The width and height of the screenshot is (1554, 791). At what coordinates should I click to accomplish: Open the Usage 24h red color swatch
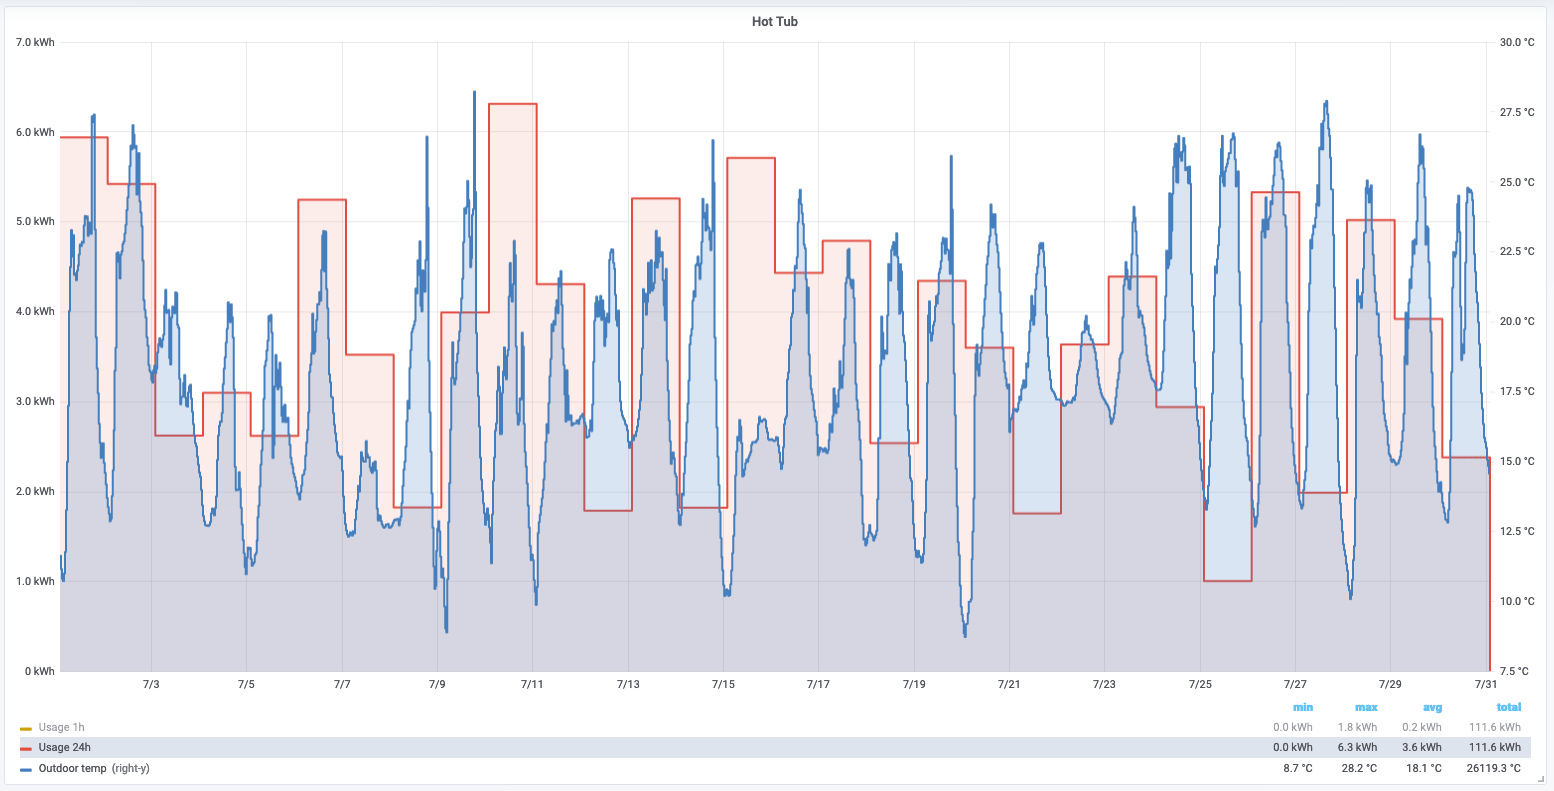[x=26, y=748]
